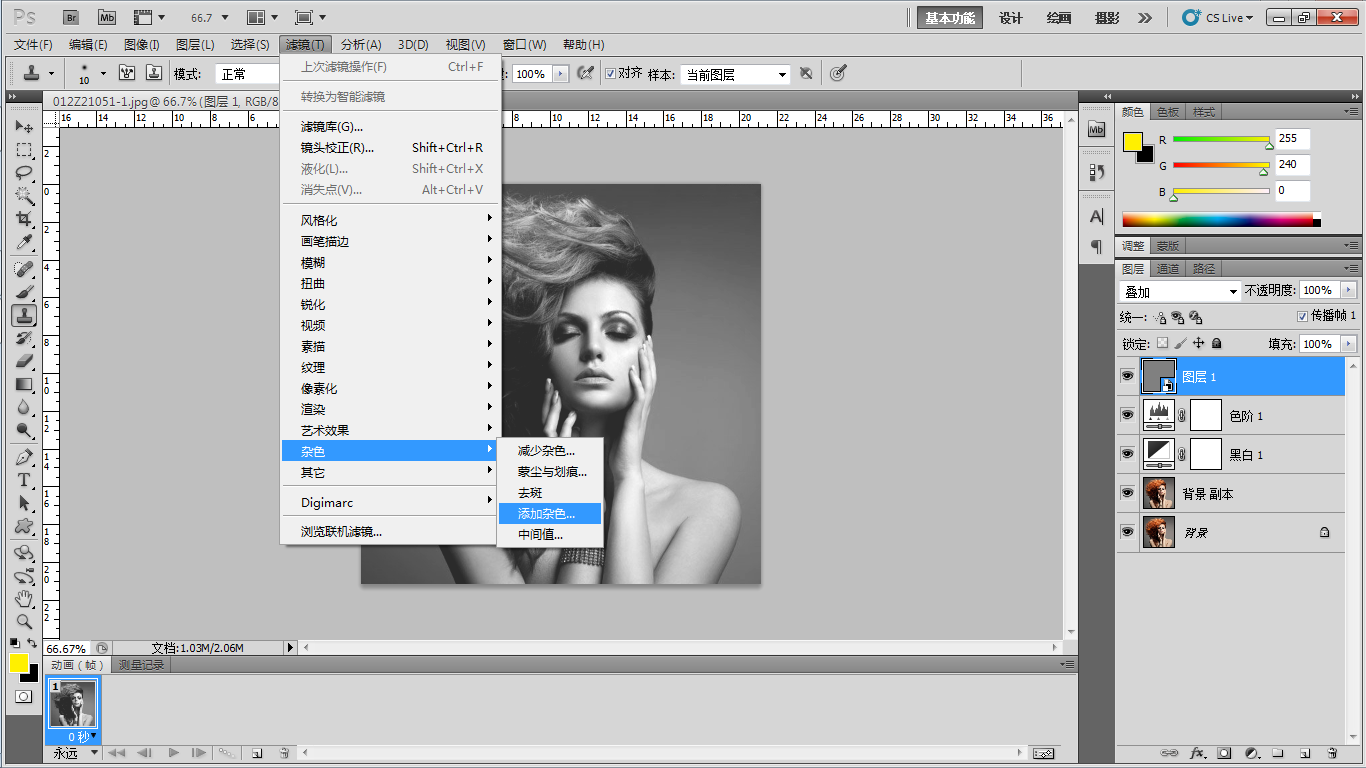Expand the 样本 dropdown showing 当前图层

[x=736, y=74]
